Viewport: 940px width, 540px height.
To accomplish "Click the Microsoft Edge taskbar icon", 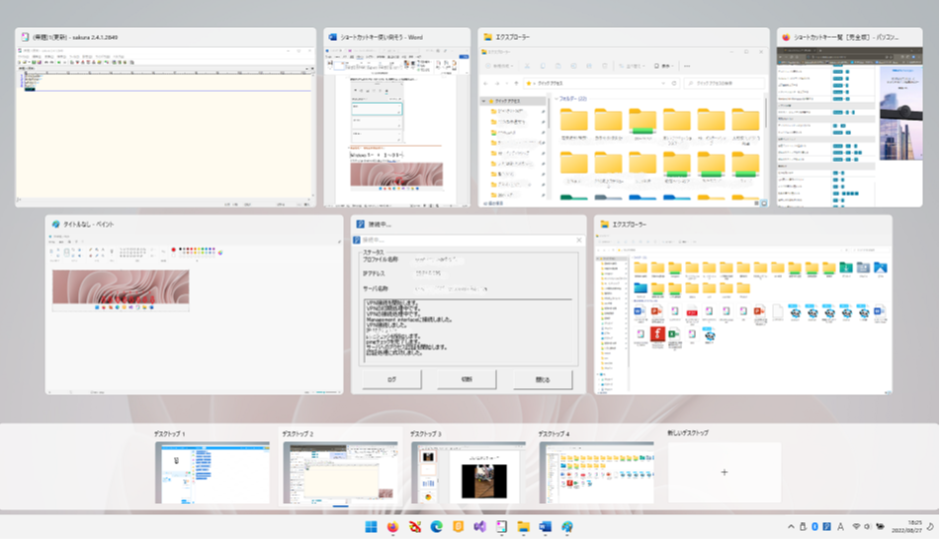I will (x=436, y=526).
